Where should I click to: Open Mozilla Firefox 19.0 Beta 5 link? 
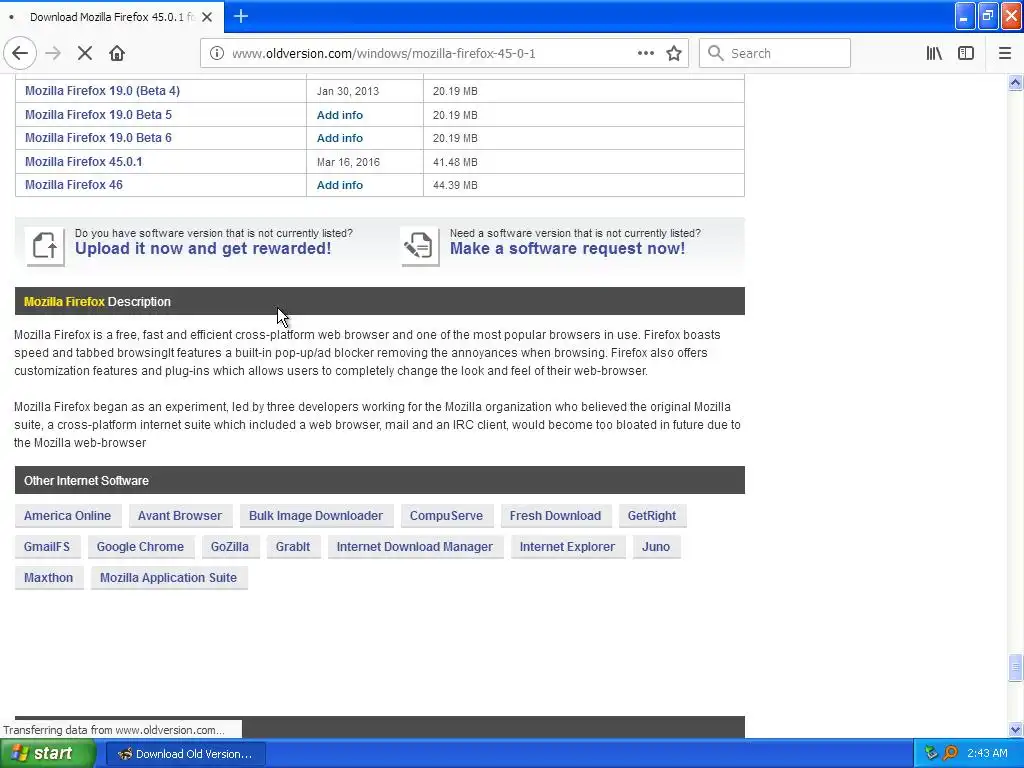click(99, 114)
